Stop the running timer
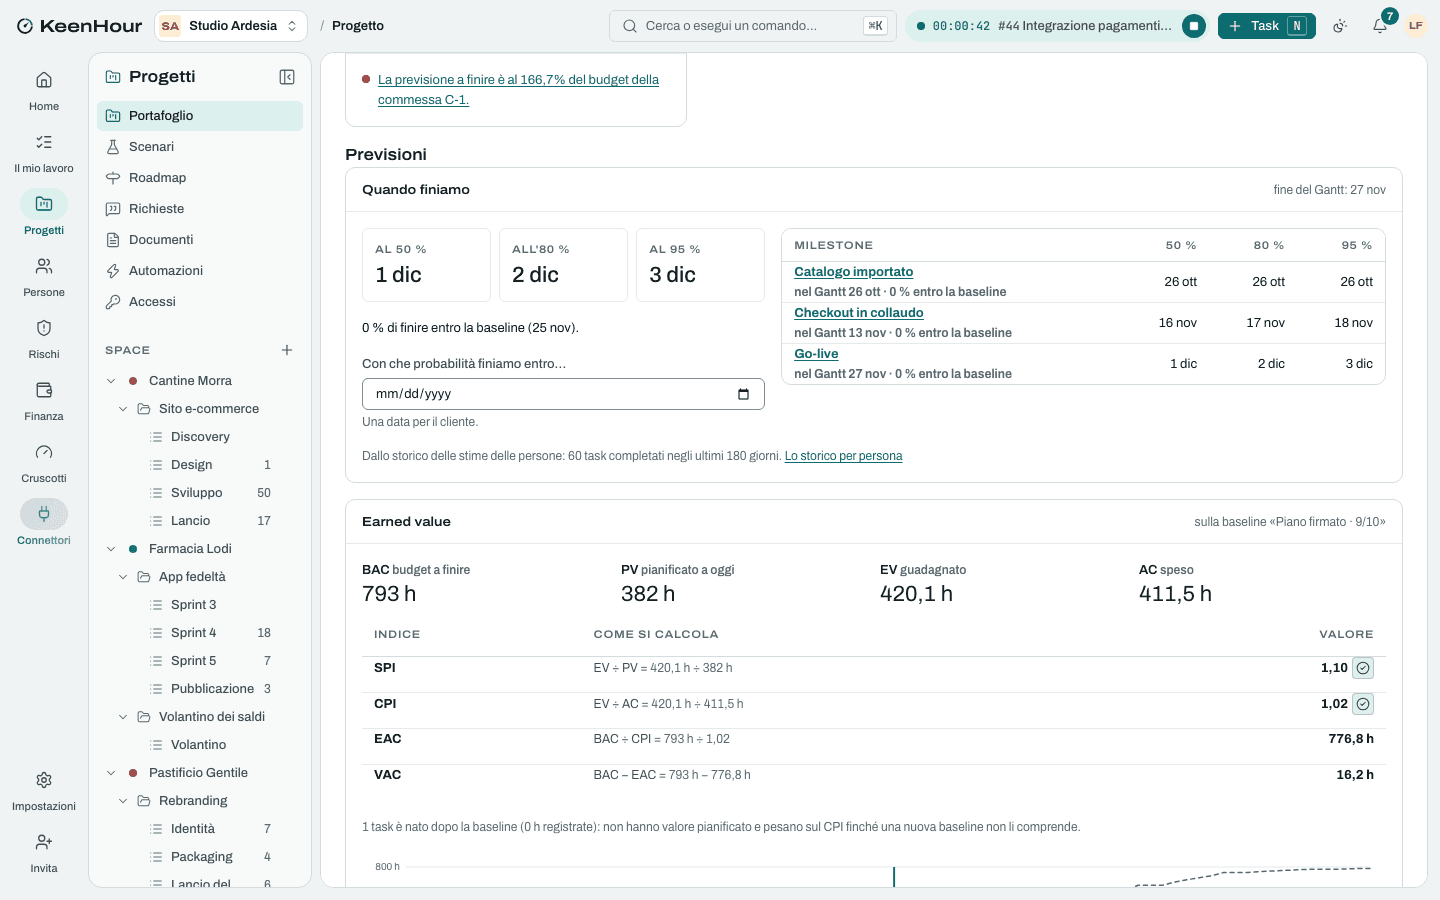 [x=1194, y=26]
